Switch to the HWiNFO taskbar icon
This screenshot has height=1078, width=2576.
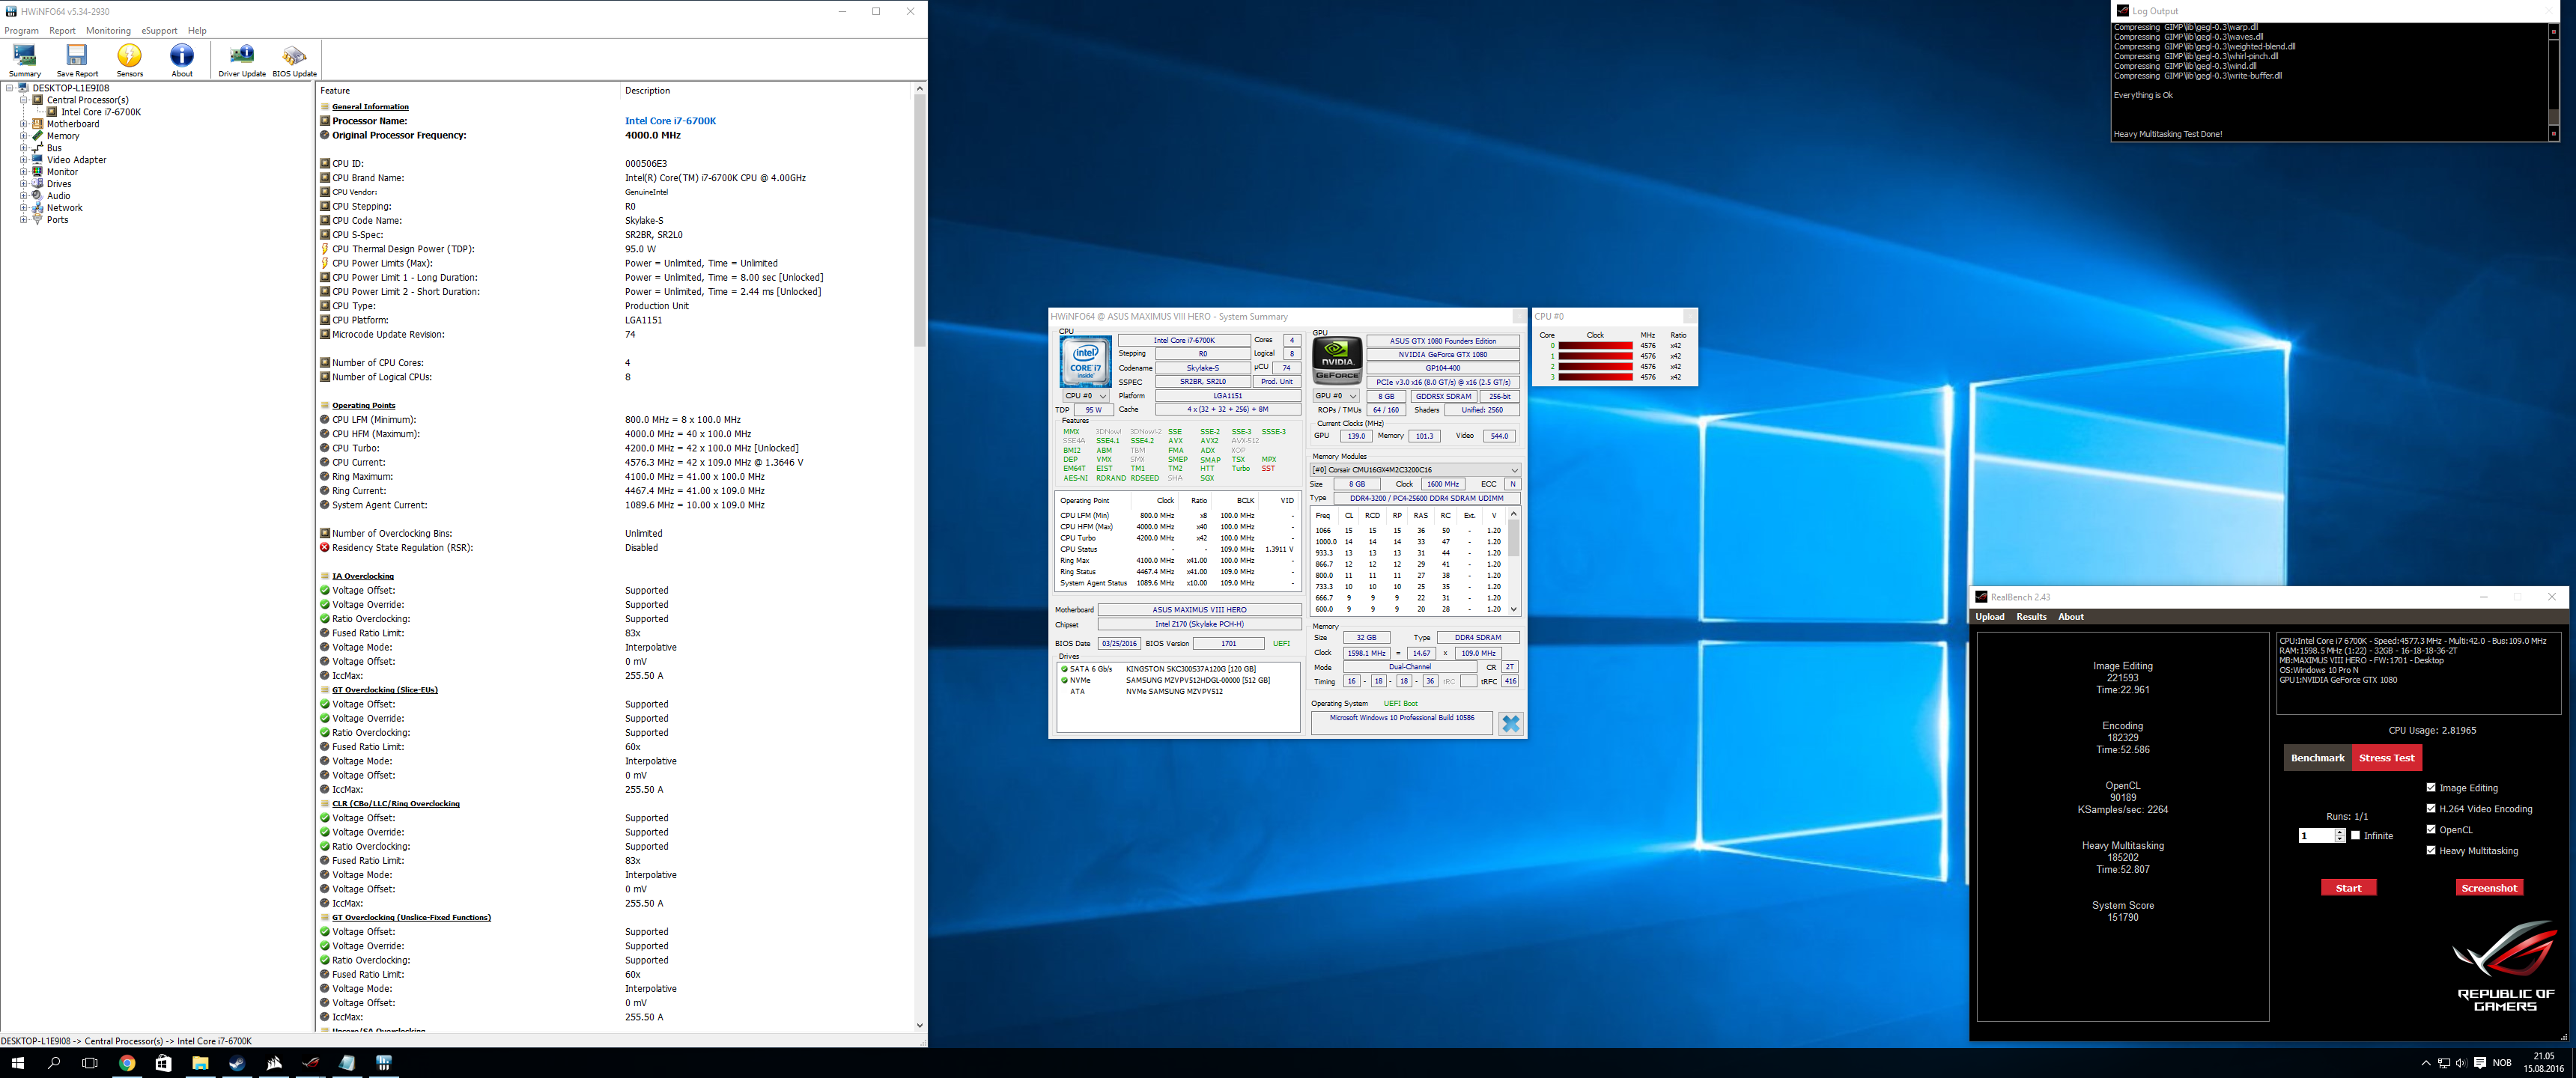(384, 1063)
